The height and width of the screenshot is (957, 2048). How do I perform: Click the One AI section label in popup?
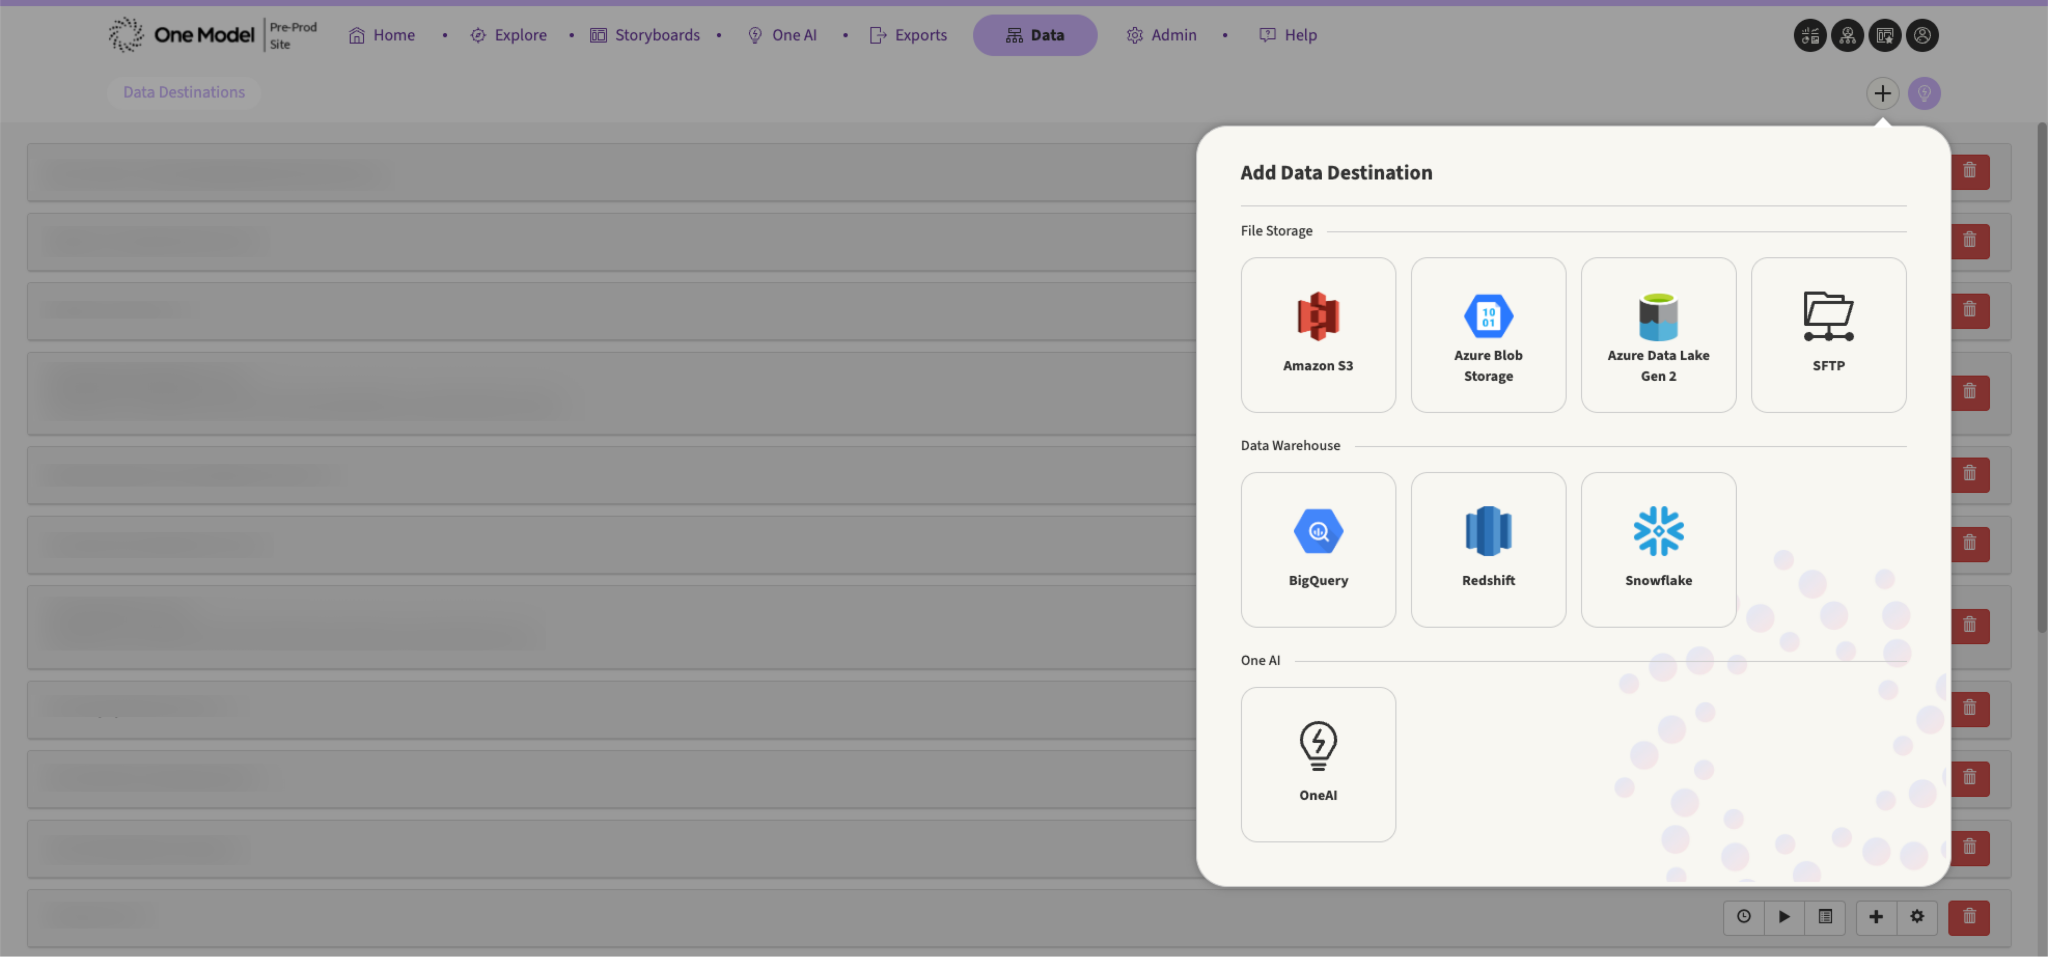coord(1260,661)
